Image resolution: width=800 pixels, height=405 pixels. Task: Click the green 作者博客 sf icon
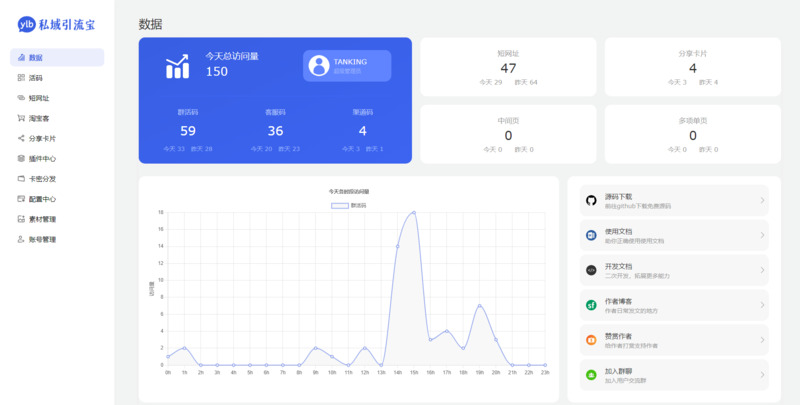coord(591,305)
